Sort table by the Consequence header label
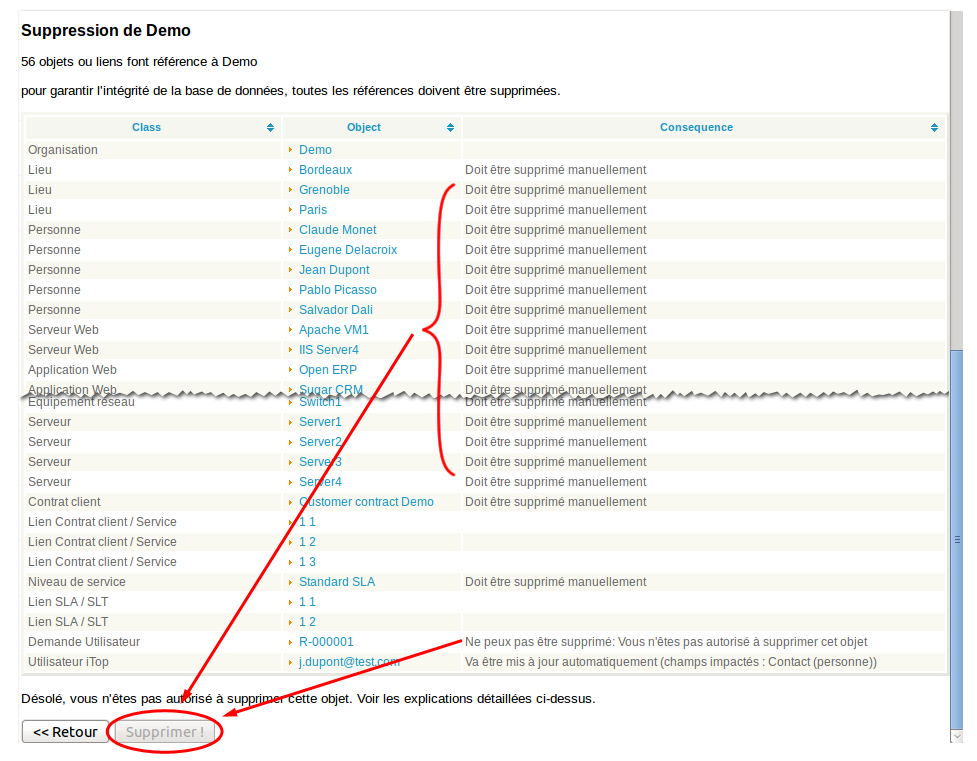 pos(696,128)
